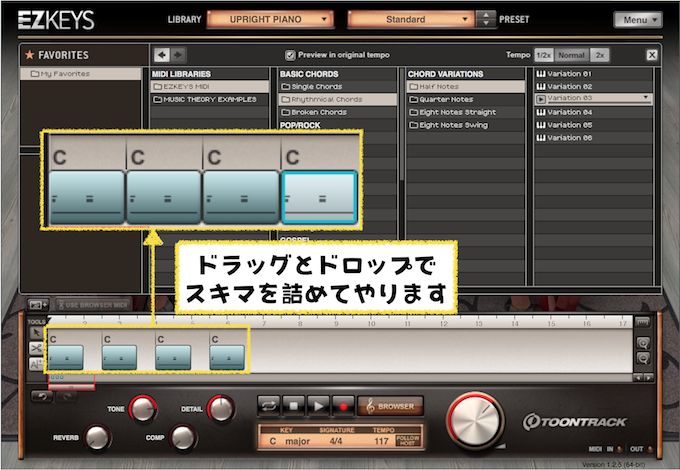Open the Library Upright Piano dropdown
680x470 pixels.
(270, 19)
